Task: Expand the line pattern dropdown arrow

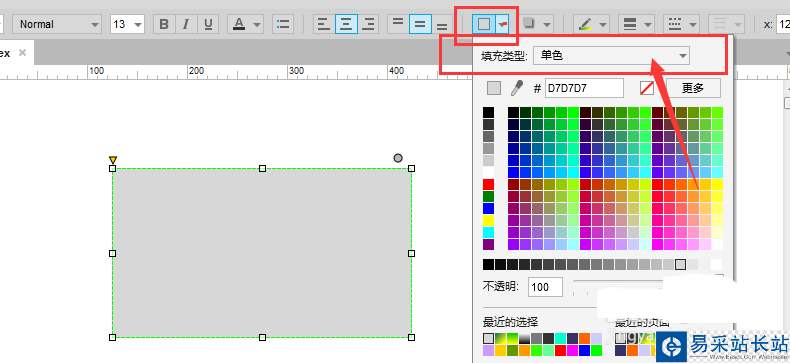Action: pyautogui.click(x=693, y=24)
